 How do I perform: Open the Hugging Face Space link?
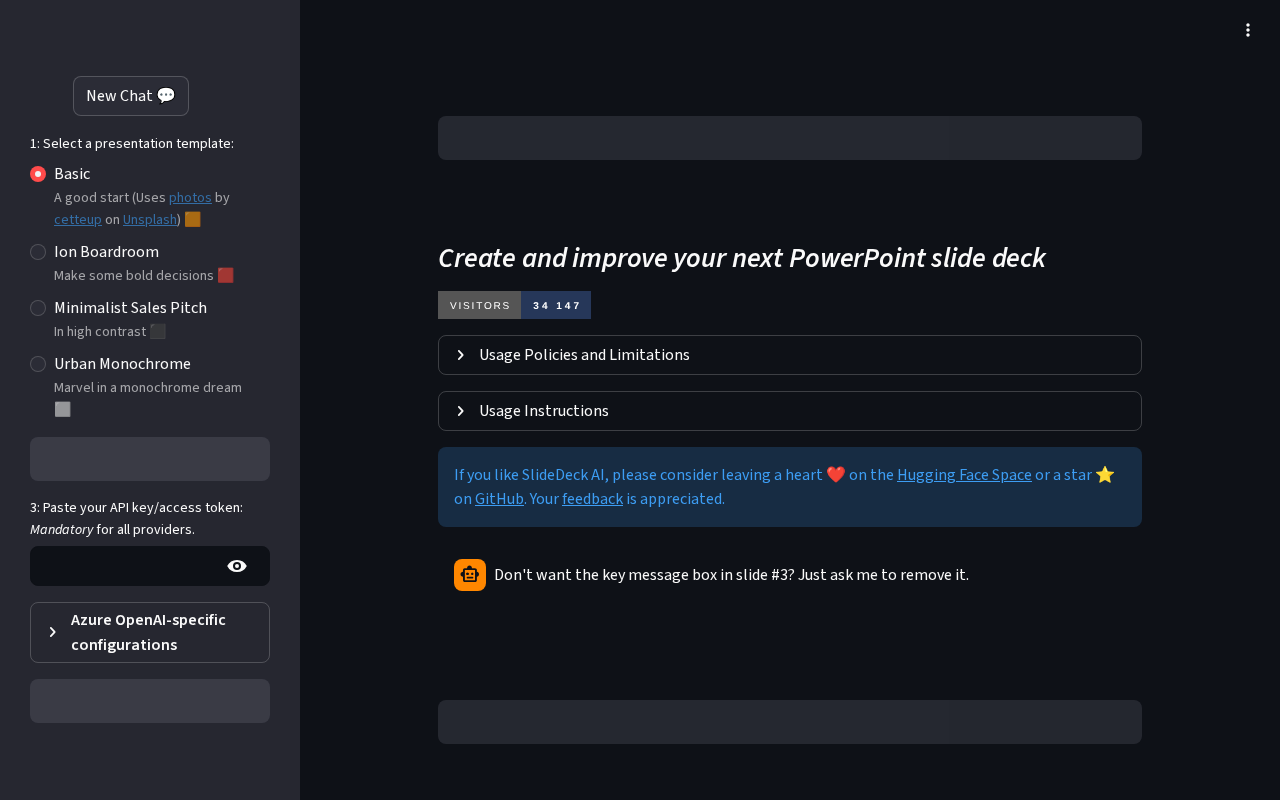(964, 475)
